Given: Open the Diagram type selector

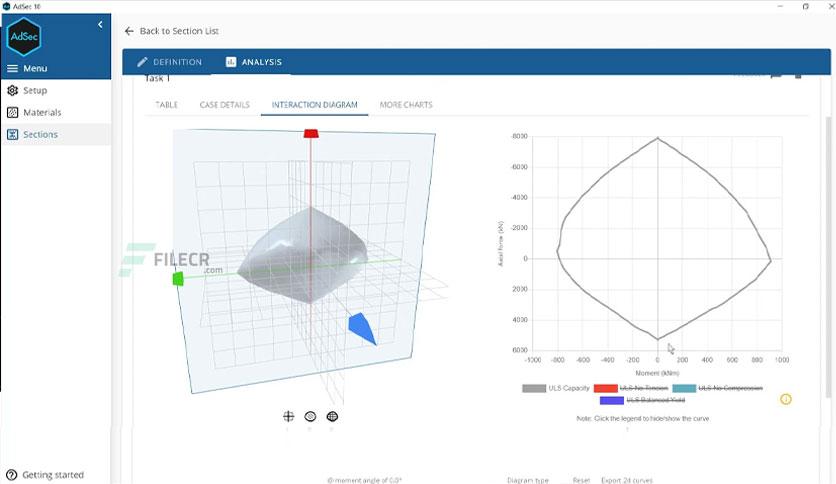Looking at the screenshot, I should pos(527,480).
